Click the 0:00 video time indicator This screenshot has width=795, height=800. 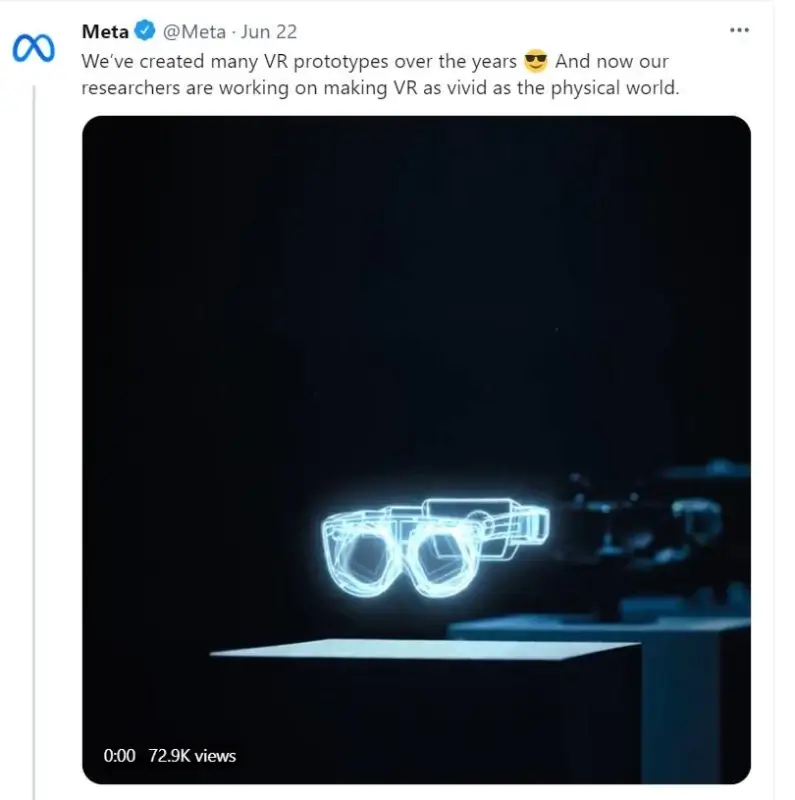pyautogui.click(x=119, y=756)
